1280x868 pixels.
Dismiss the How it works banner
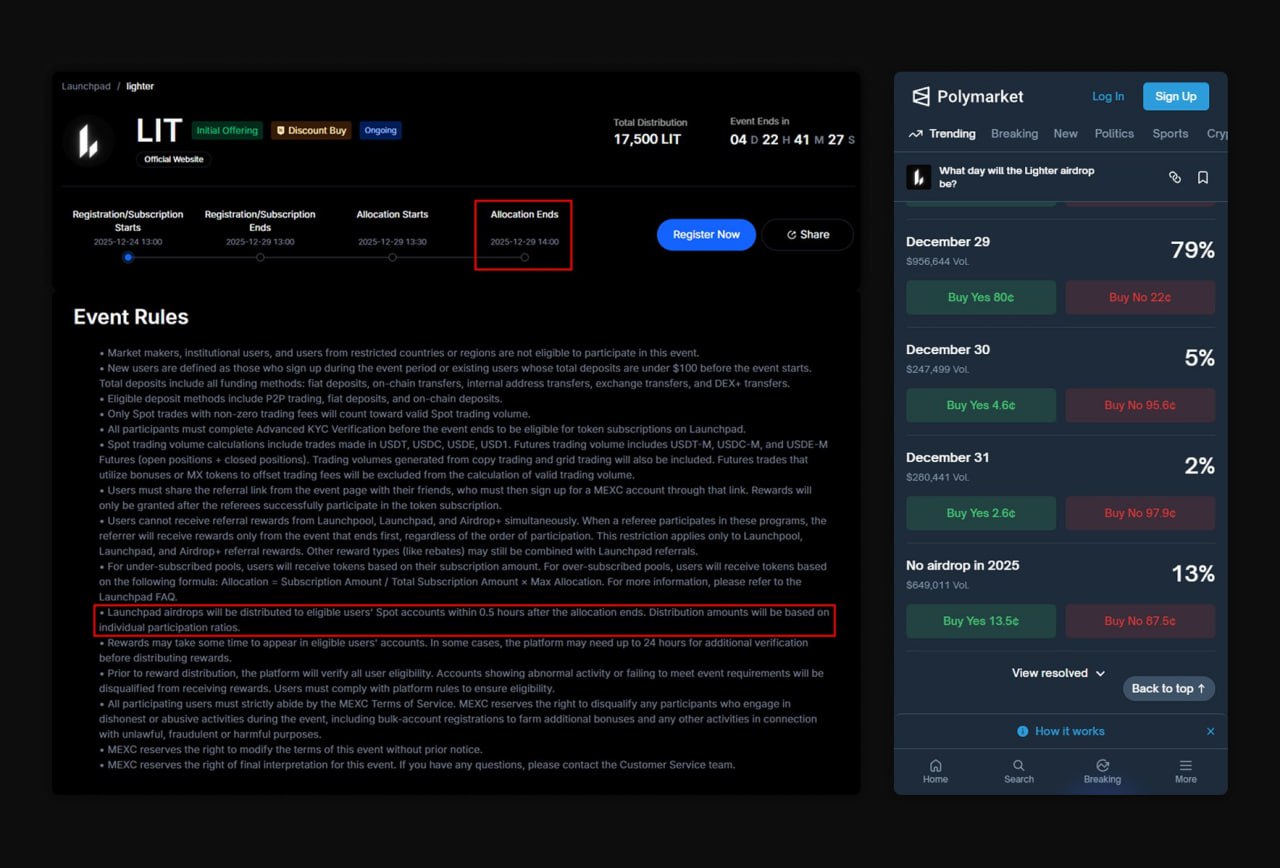(1210, 731)
